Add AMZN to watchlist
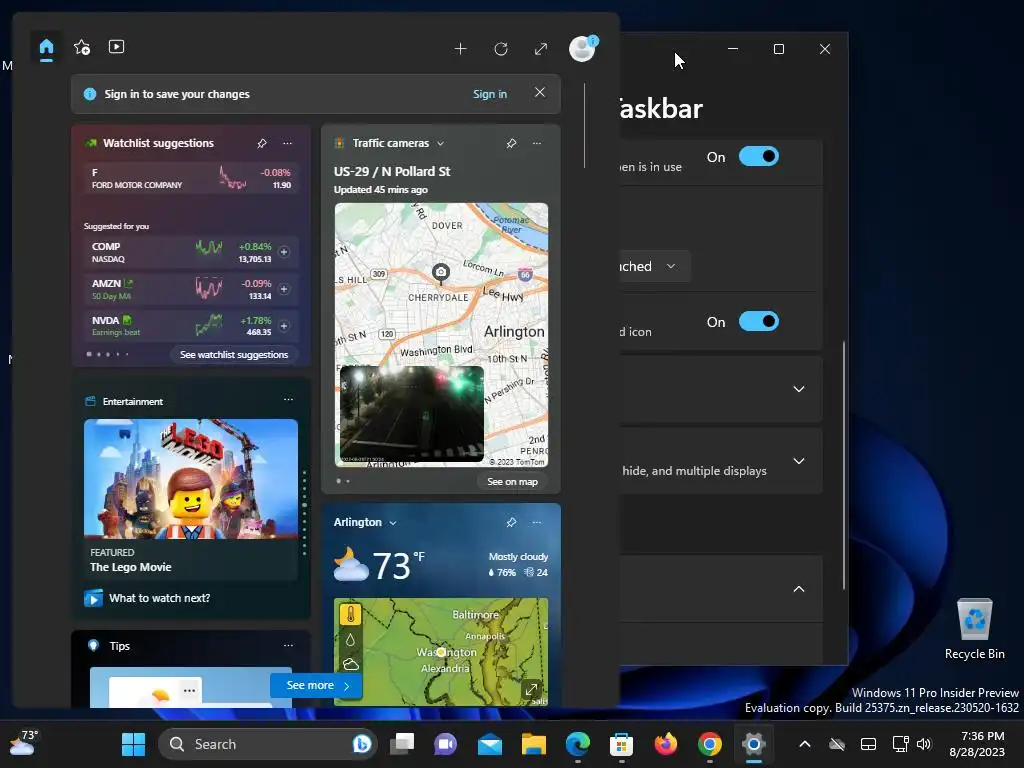The image size is (1024, 768). click(284, 289)
